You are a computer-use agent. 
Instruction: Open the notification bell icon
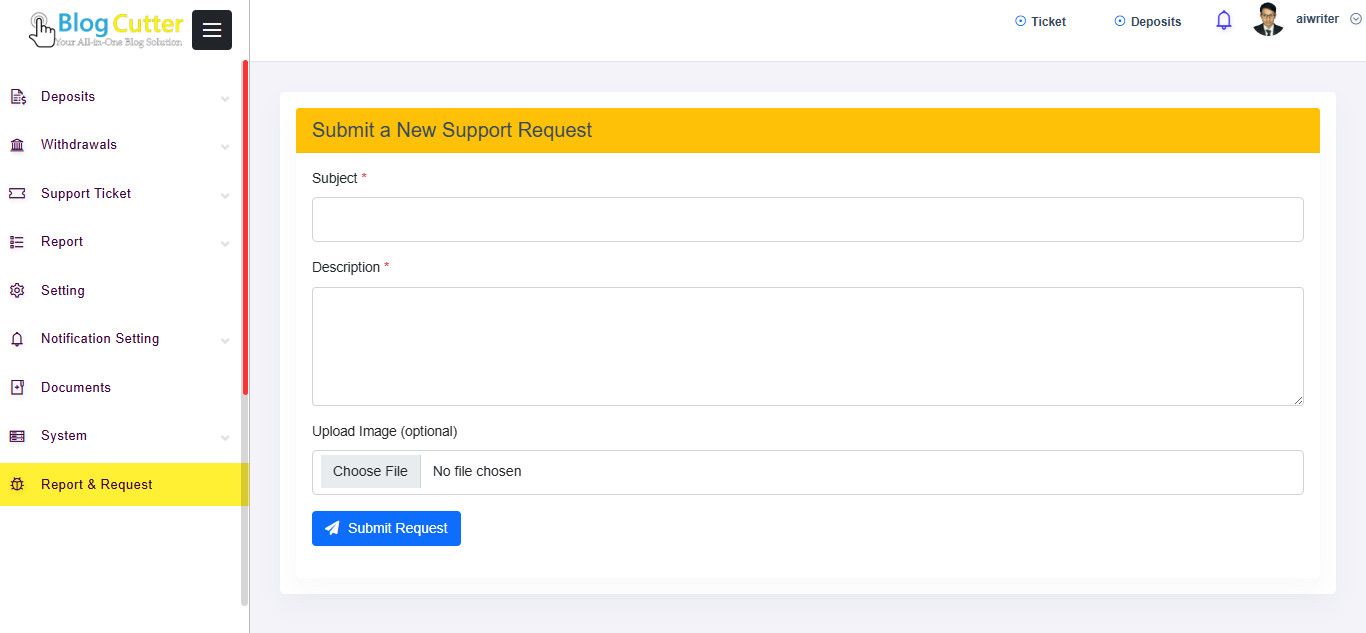click(1223, 20)
